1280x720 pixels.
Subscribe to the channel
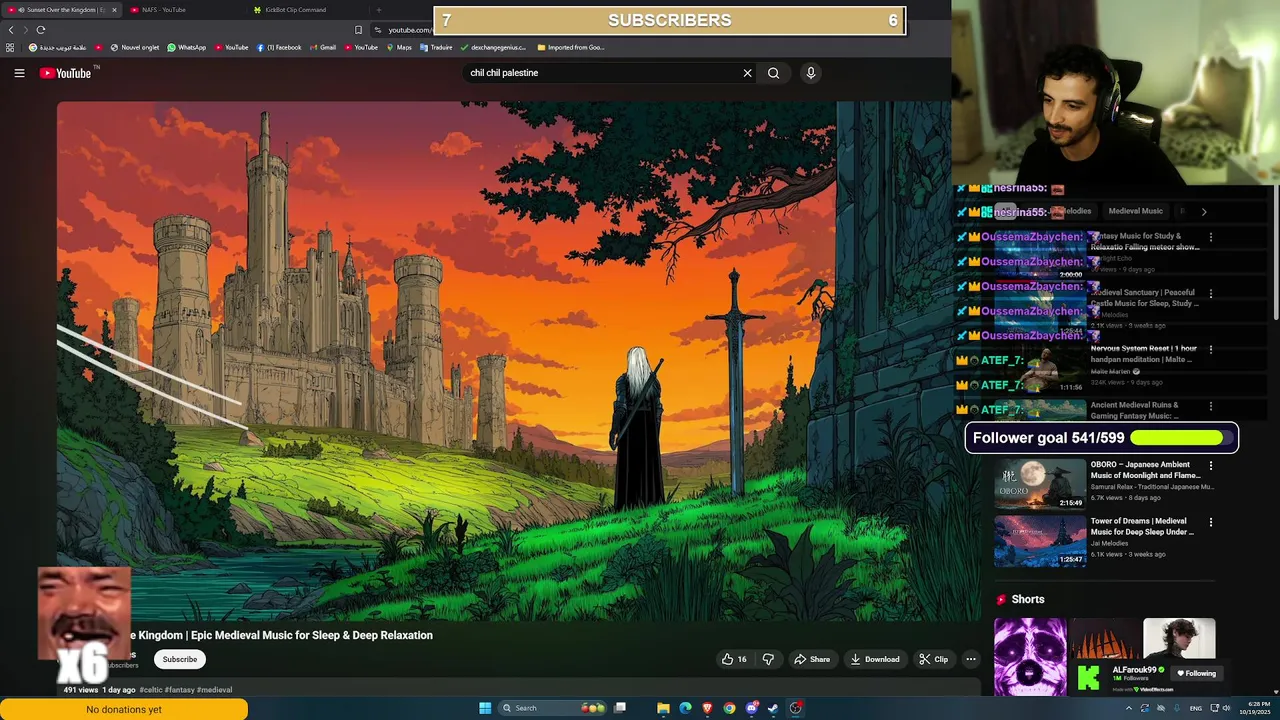[180, 659]
